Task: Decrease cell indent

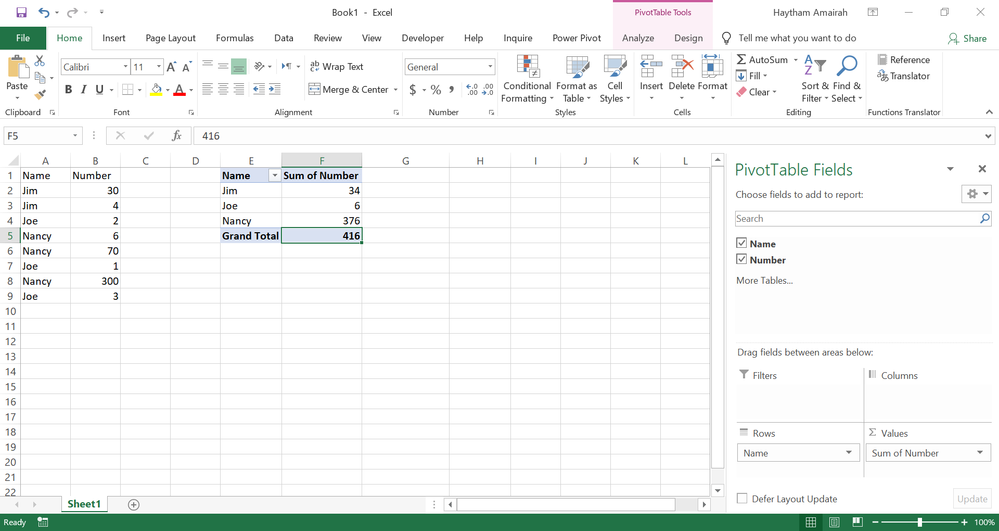Action: click(x=259, y=90)
